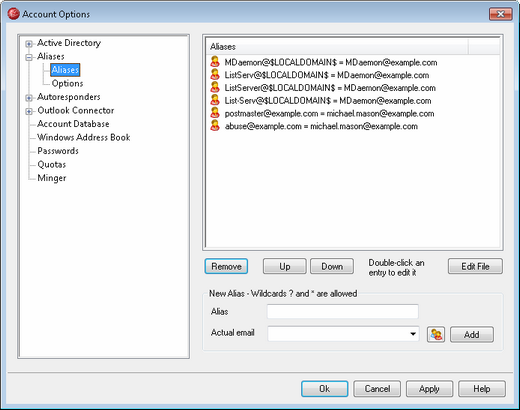Click the user icon for ListServ@$LOCALDOMAIN$ alias

click(215, 75)
